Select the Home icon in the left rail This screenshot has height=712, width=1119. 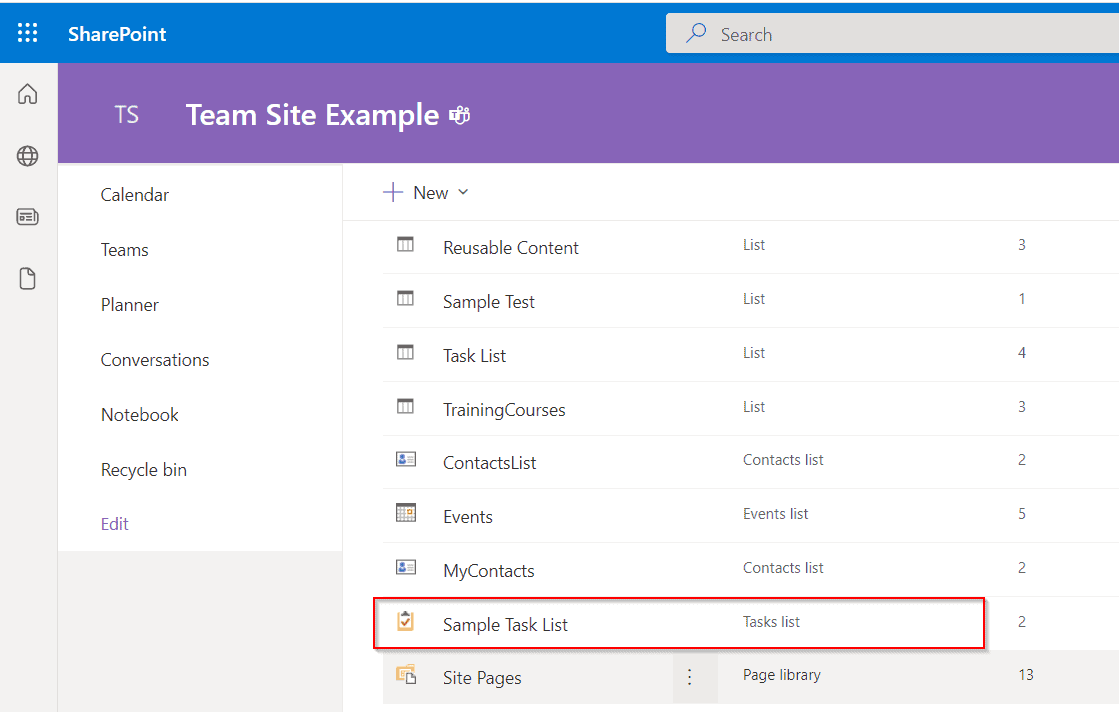(27, 93)
